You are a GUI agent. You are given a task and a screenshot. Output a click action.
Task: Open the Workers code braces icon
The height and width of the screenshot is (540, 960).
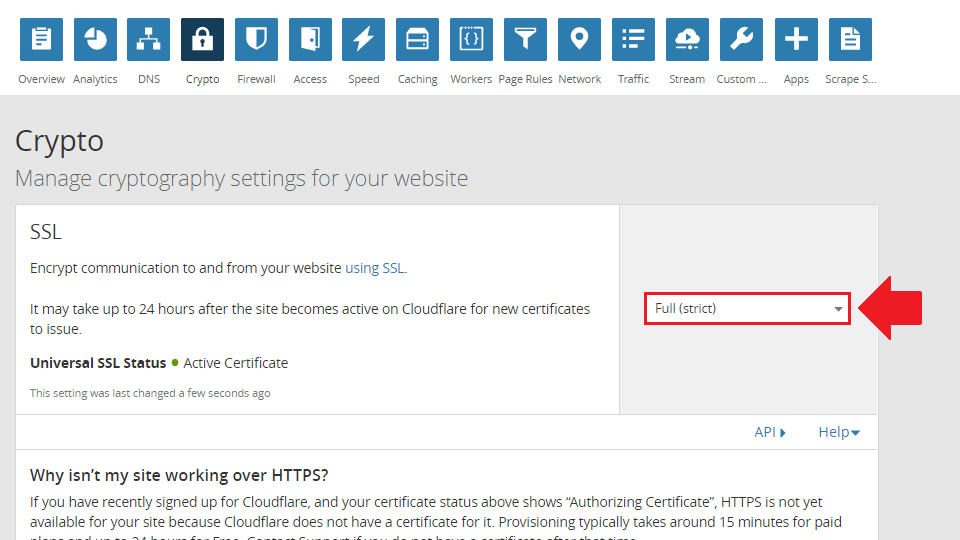click(471, 40)
